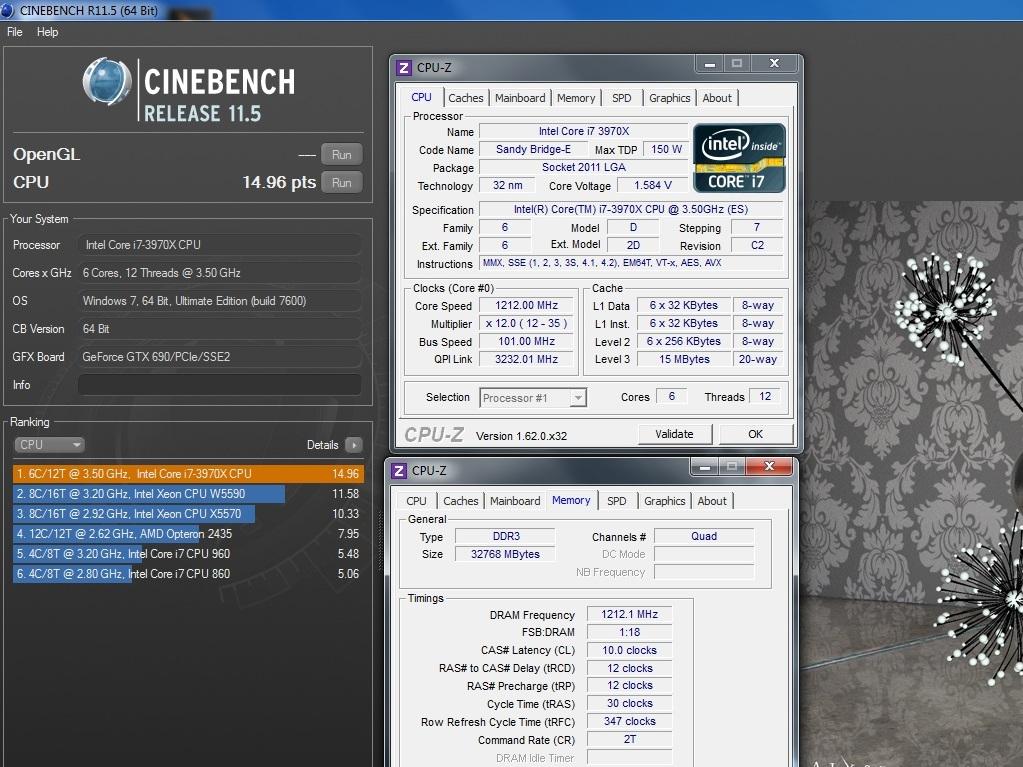
Task: Click Channels value Quad
Action: [704, 536]
